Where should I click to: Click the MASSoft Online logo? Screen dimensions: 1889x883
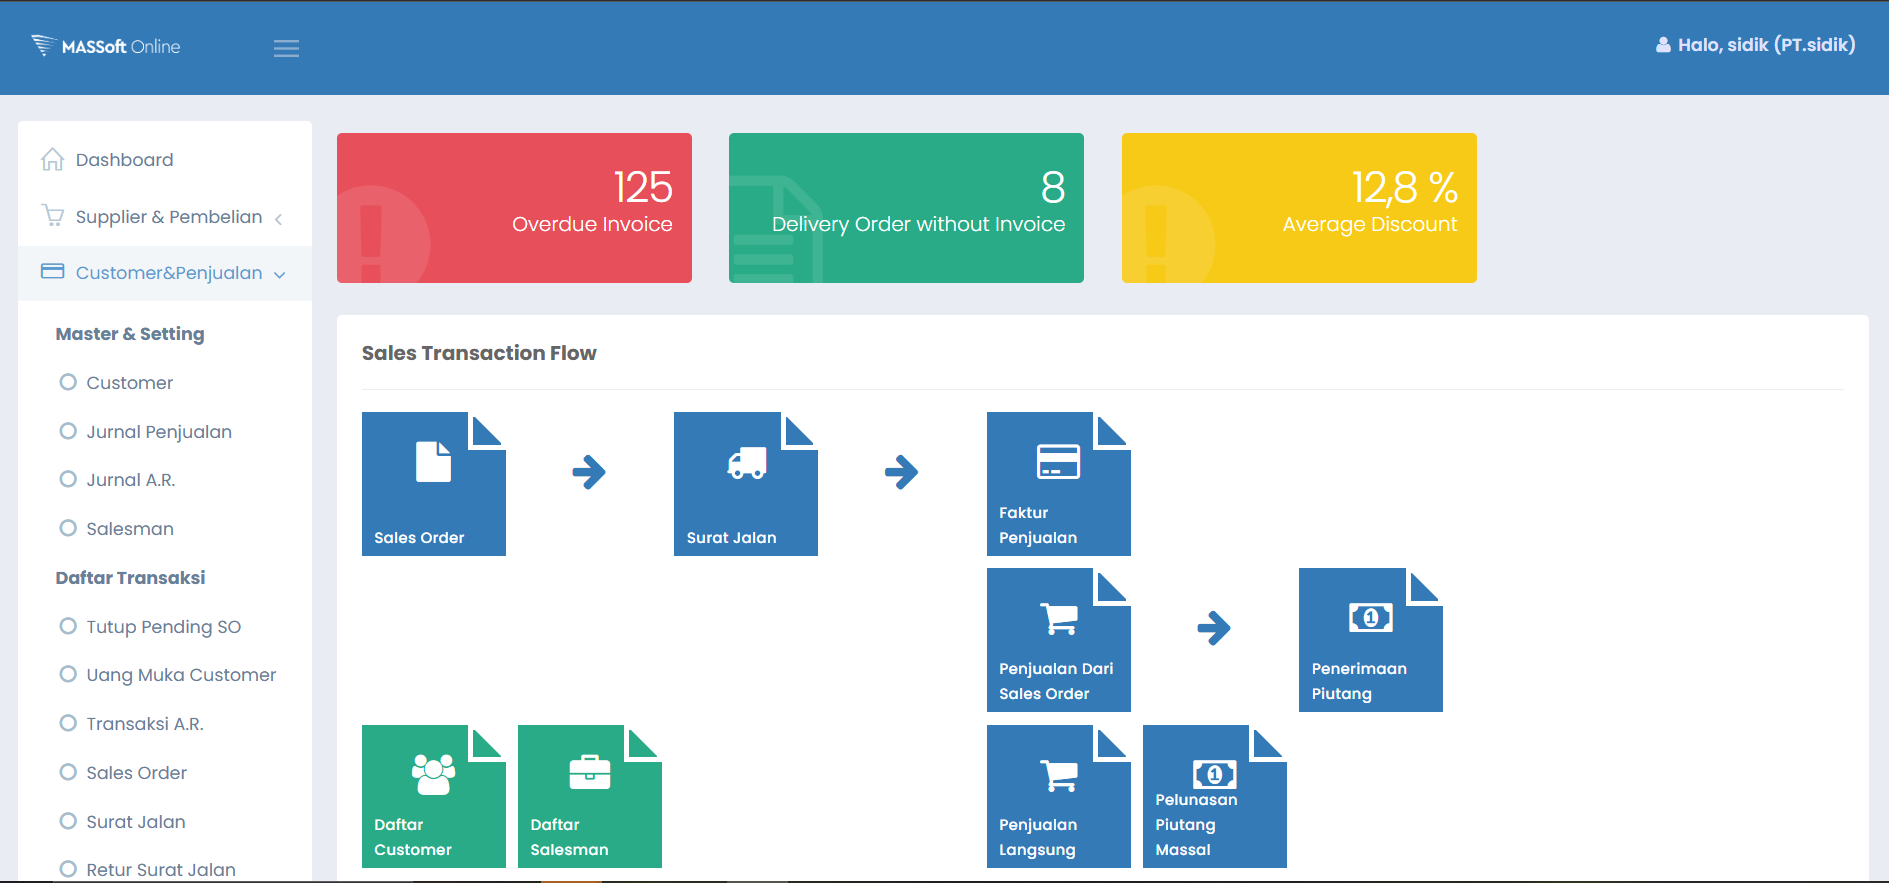coord(106,46)
